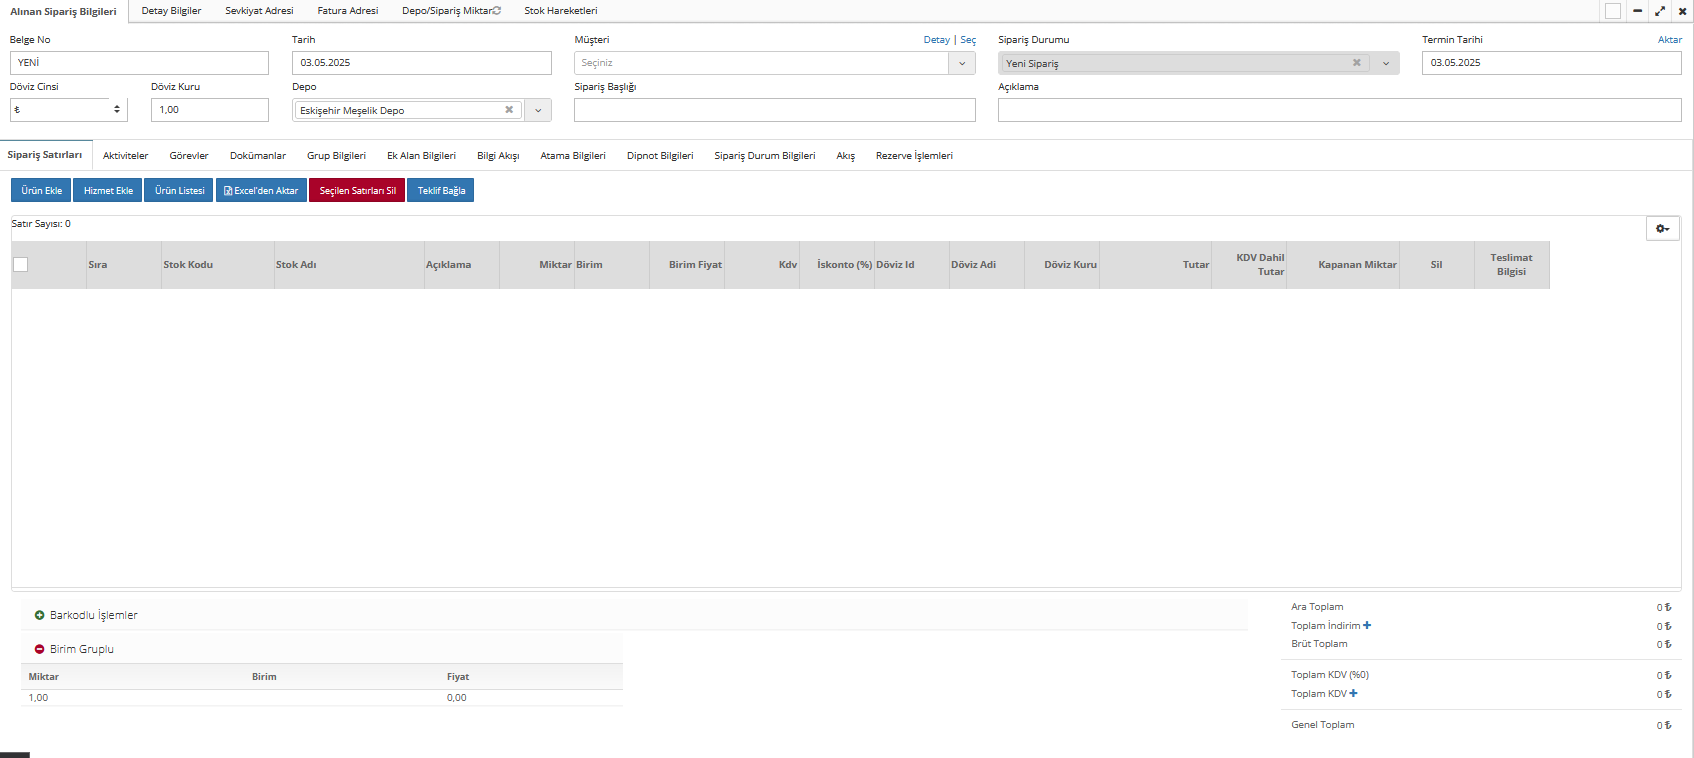The image size is (1694, 758).
Task: Click the Döviz Cinsi currency stepper
Action: 117,110
